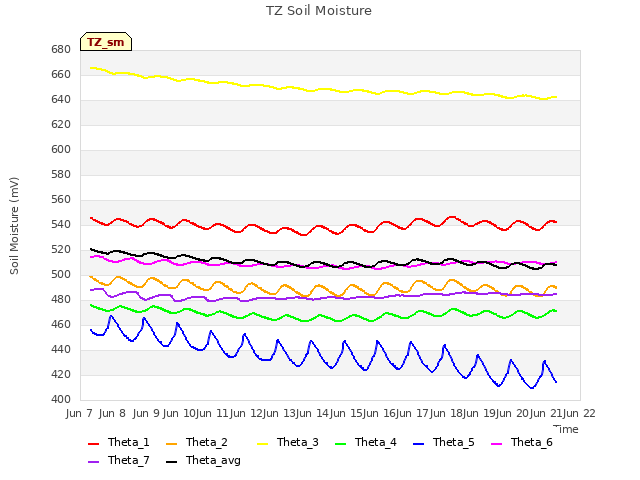This screenshot has height=480, width=640.
Task: Click the Theta_4 green legend swatch
Action: click(340, 443)
